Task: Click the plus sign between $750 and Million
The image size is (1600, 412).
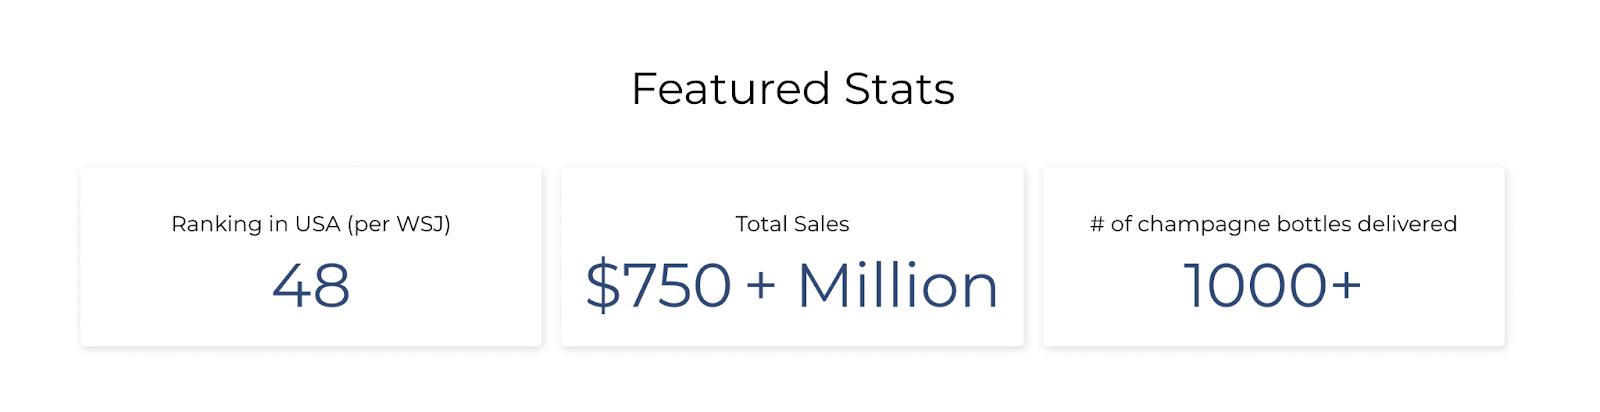Action: pyautogui.click(x=761, y=286)
